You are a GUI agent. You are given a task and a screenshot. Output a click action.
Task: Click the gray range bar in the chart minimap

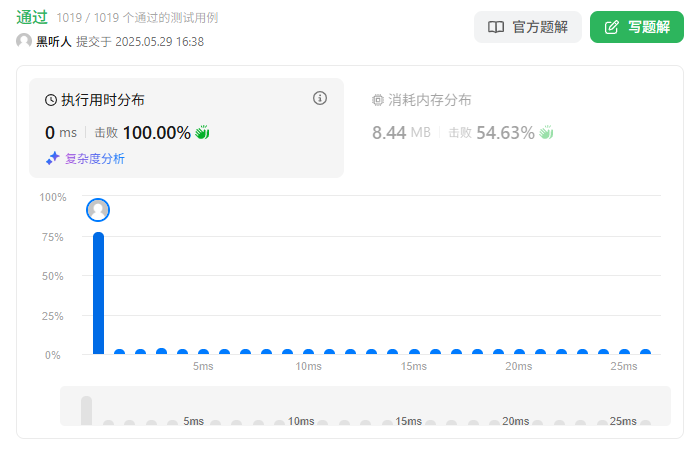pos(87,410)
